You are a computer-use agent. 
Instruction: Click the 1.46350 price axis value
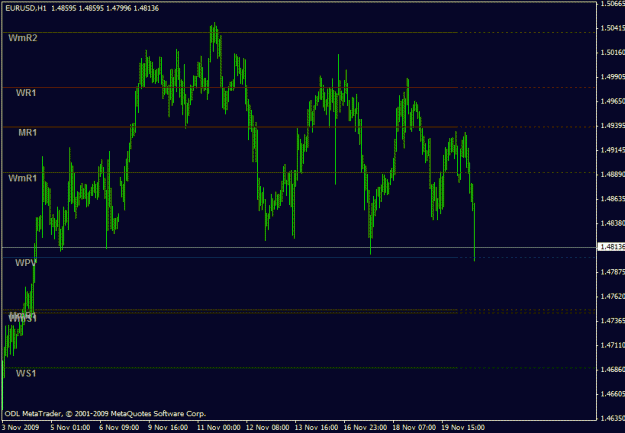click(613, 418)
